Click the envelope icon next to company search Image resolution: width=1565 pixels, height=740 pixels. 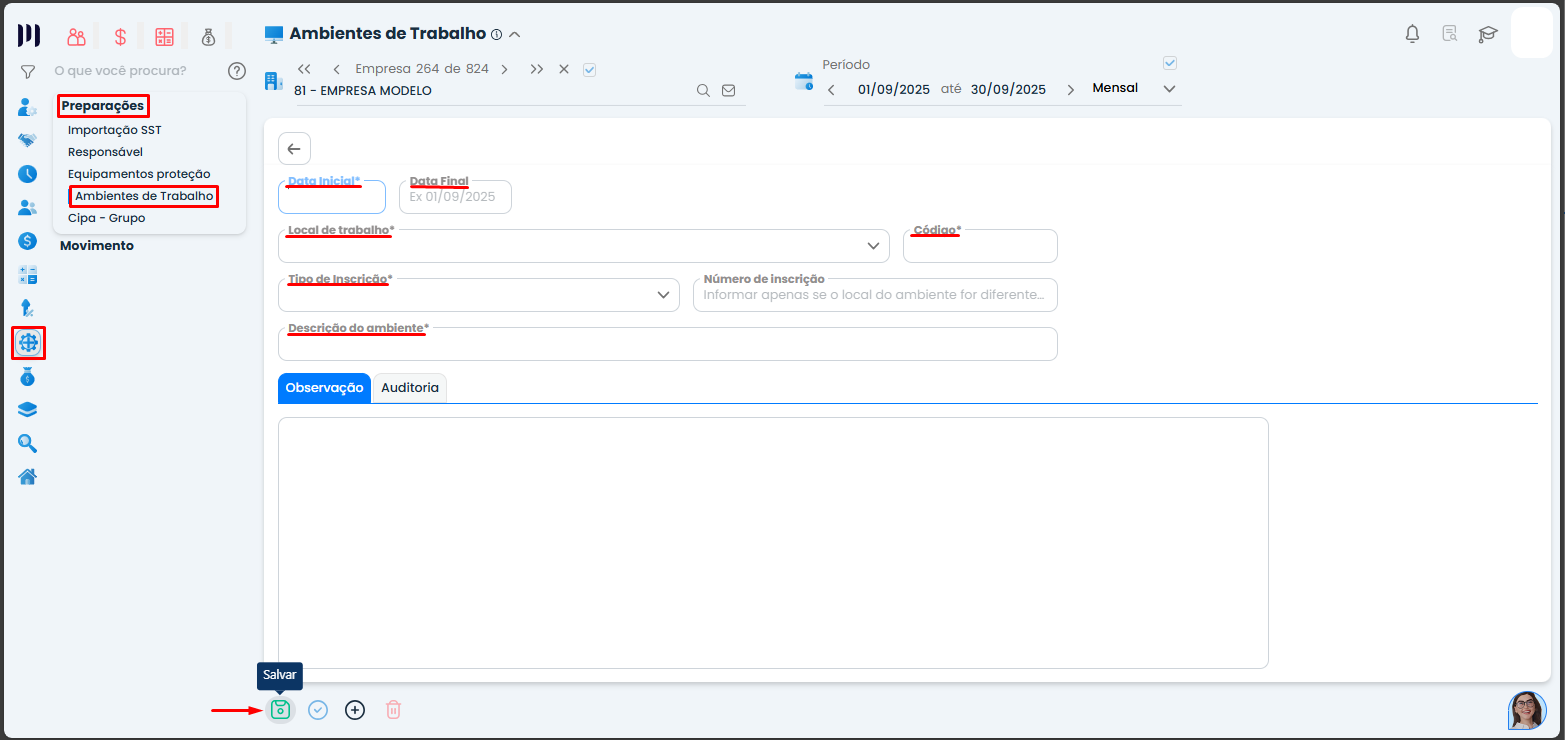tap(728, 89)
